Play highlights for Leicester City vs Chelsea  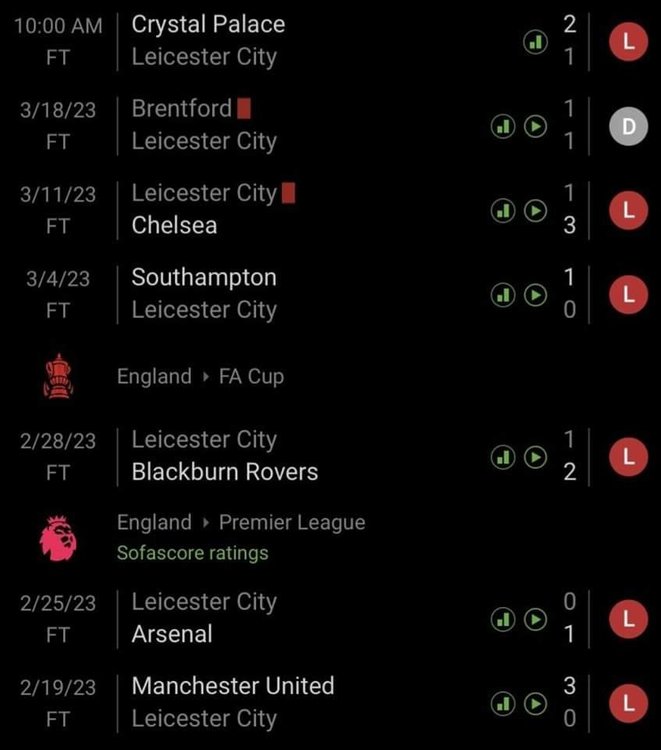(x=535, y=210)
